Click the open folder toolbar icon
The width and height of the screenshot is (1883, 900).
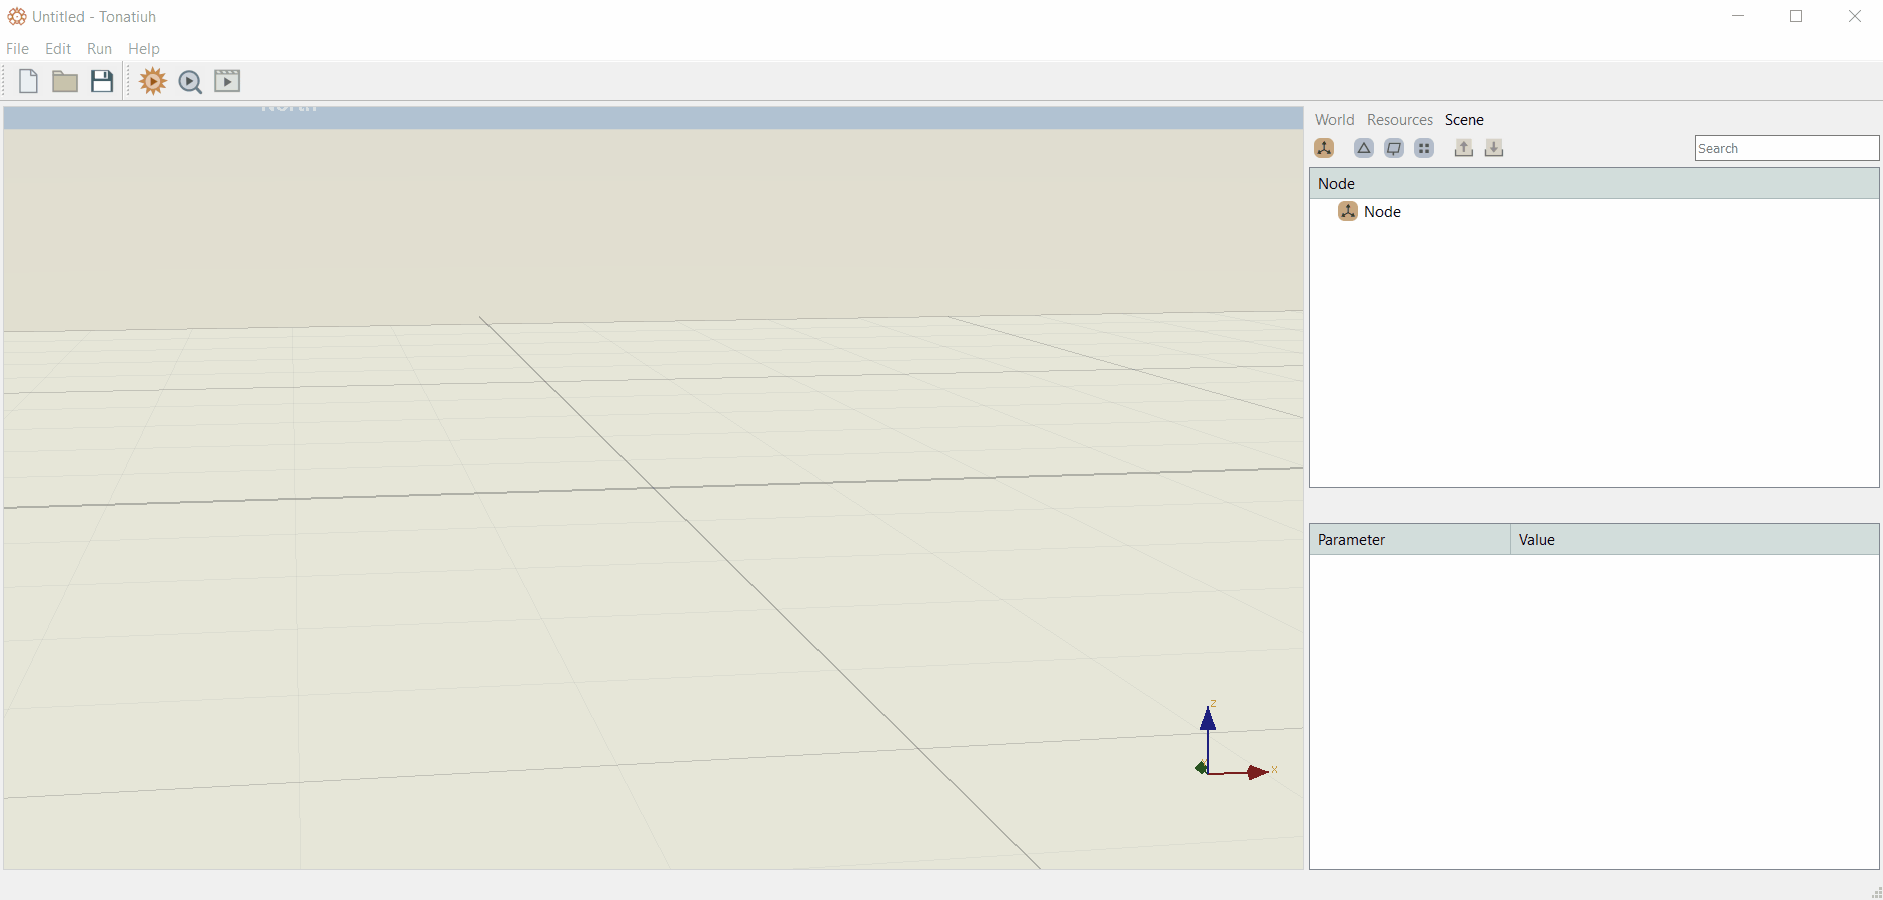[65, 81]
